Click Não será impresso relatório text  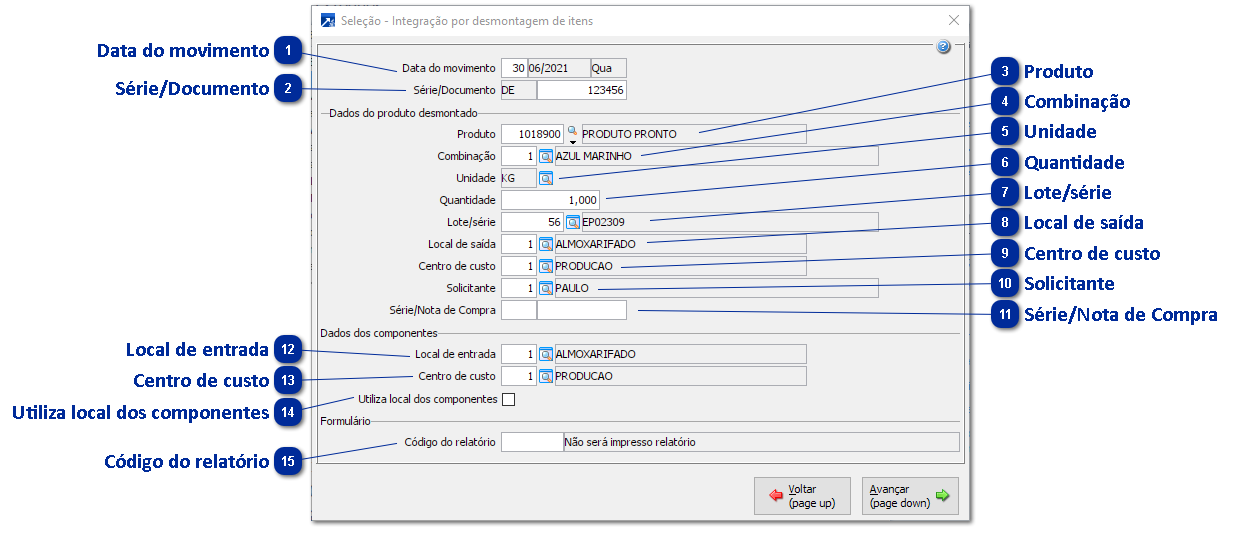pos(630,442)
